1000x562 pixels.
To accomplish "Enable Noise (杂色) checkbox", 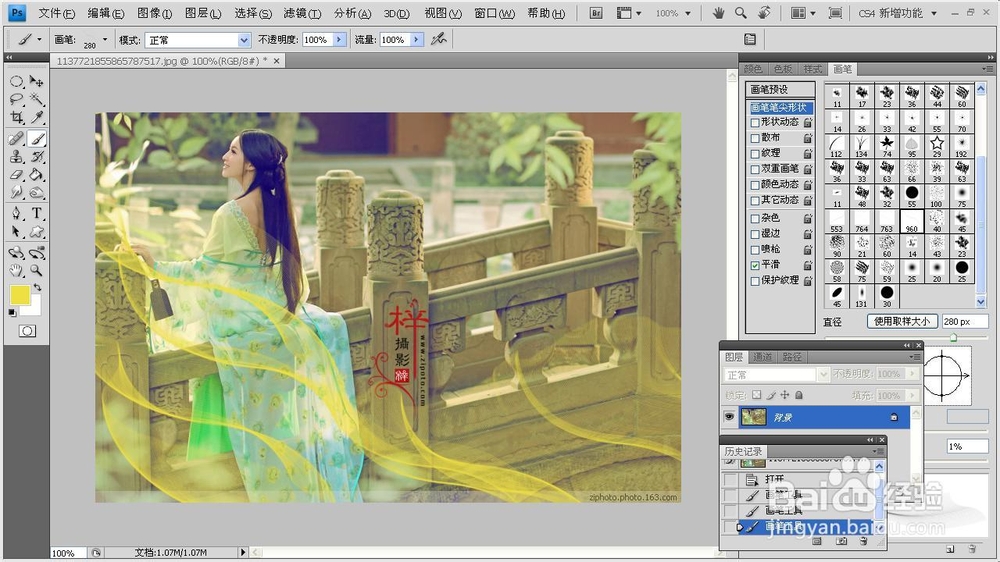I will [755, 219].
